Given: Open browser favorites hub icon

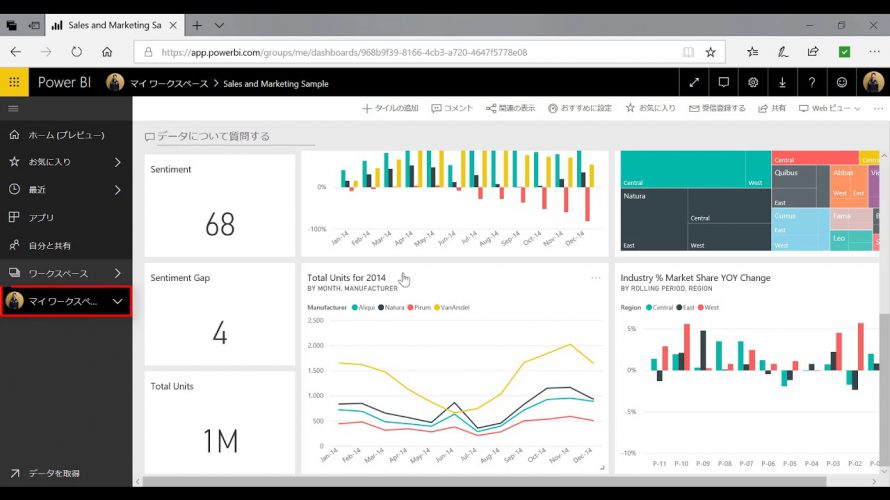Looking at the screenshot, I should point(753,52).
